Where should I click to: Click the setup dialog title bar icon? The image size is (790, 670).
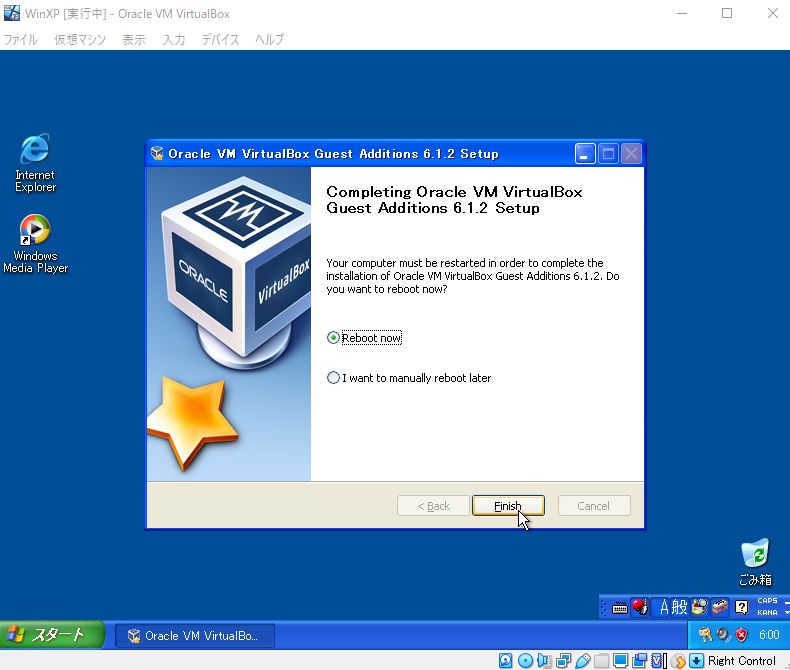click(x=157, y=153)
